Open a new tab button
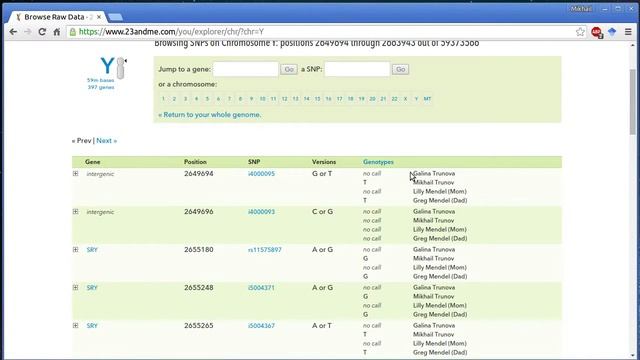Screen dimensions: 640x360 [x=116, y=17]
